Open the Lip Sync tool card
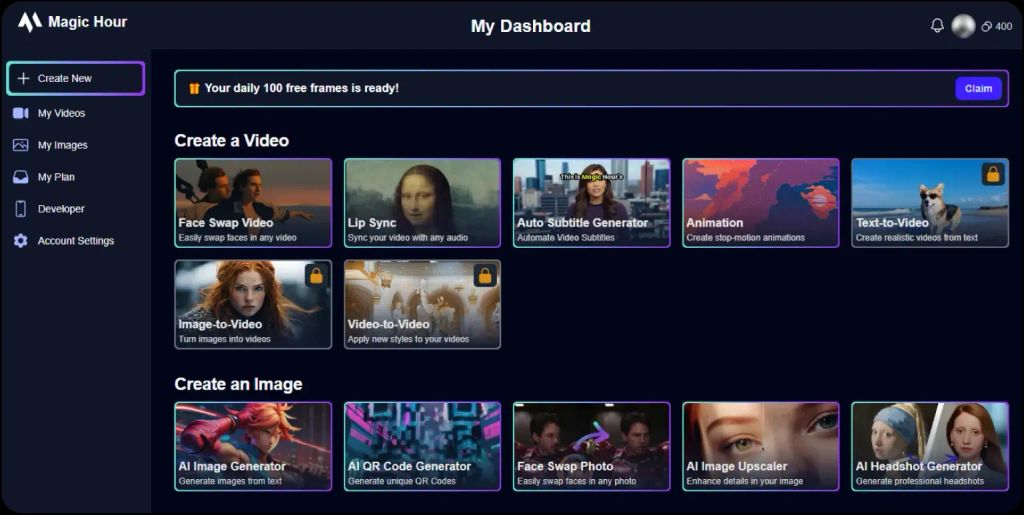Image resolution: width=1024 pixels, height=515 pixels. [x=422, y=202]
